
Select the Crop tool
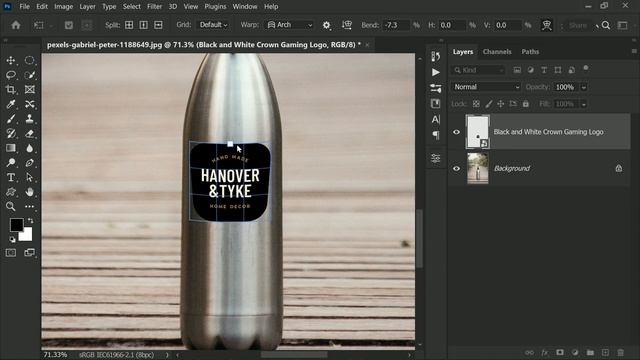11,89
